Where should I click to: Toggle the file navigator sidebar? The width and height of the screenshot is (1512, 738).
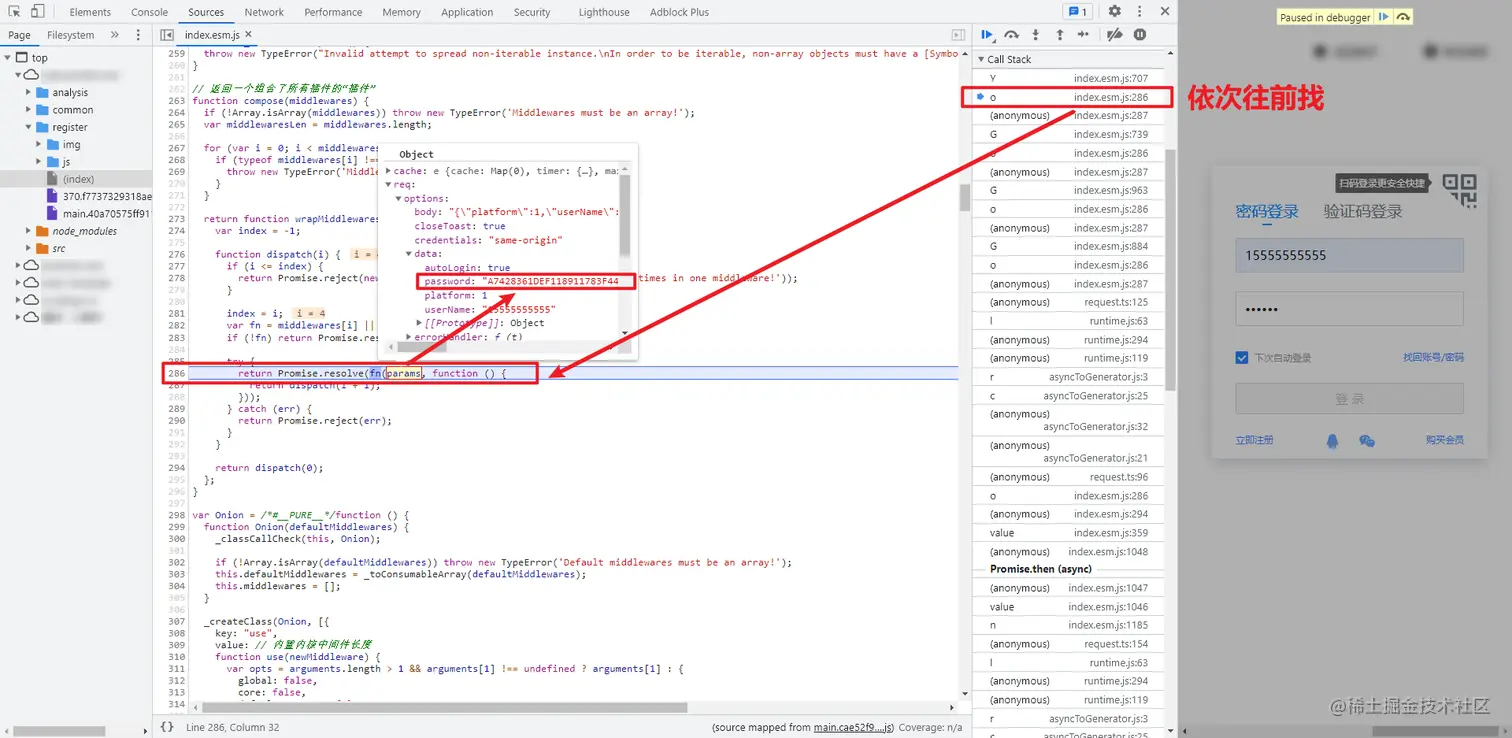coord(166,35)
